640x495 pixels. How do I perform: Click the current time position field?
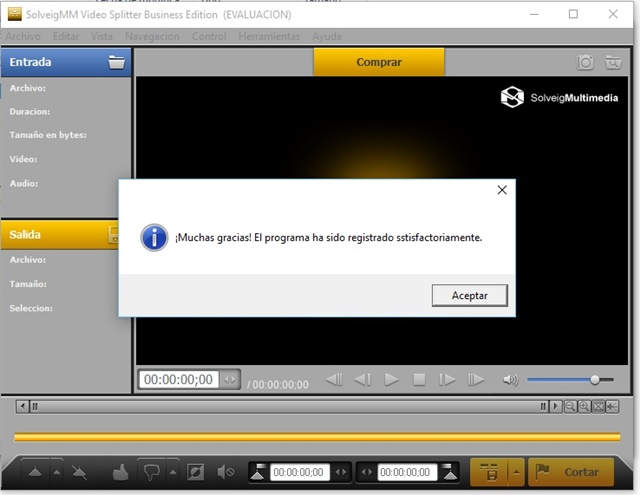click(179, 380)
